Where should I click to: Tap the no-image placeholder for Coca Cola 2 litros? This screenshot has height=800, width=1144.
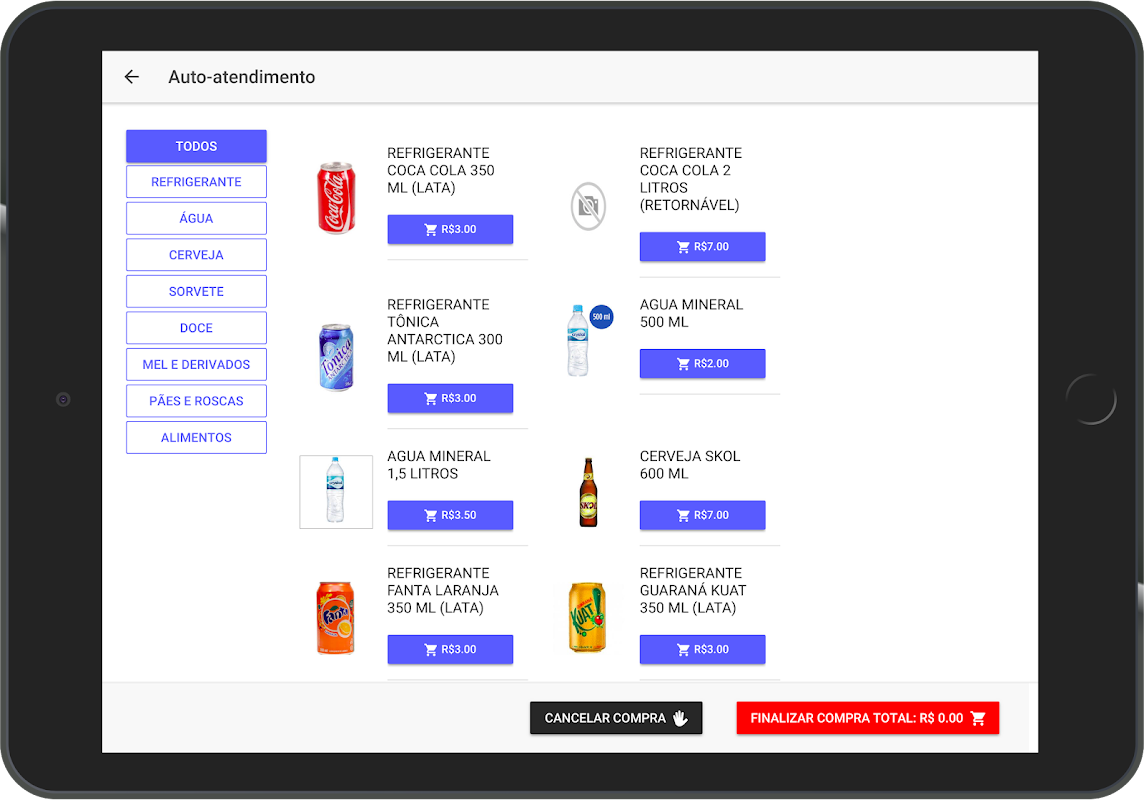pos(588,206)
